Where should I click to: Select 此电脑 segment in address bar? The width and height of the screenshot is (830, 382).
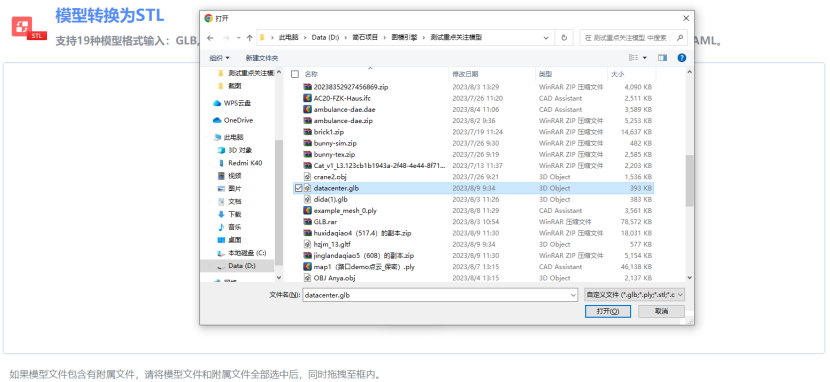point(288,38)
